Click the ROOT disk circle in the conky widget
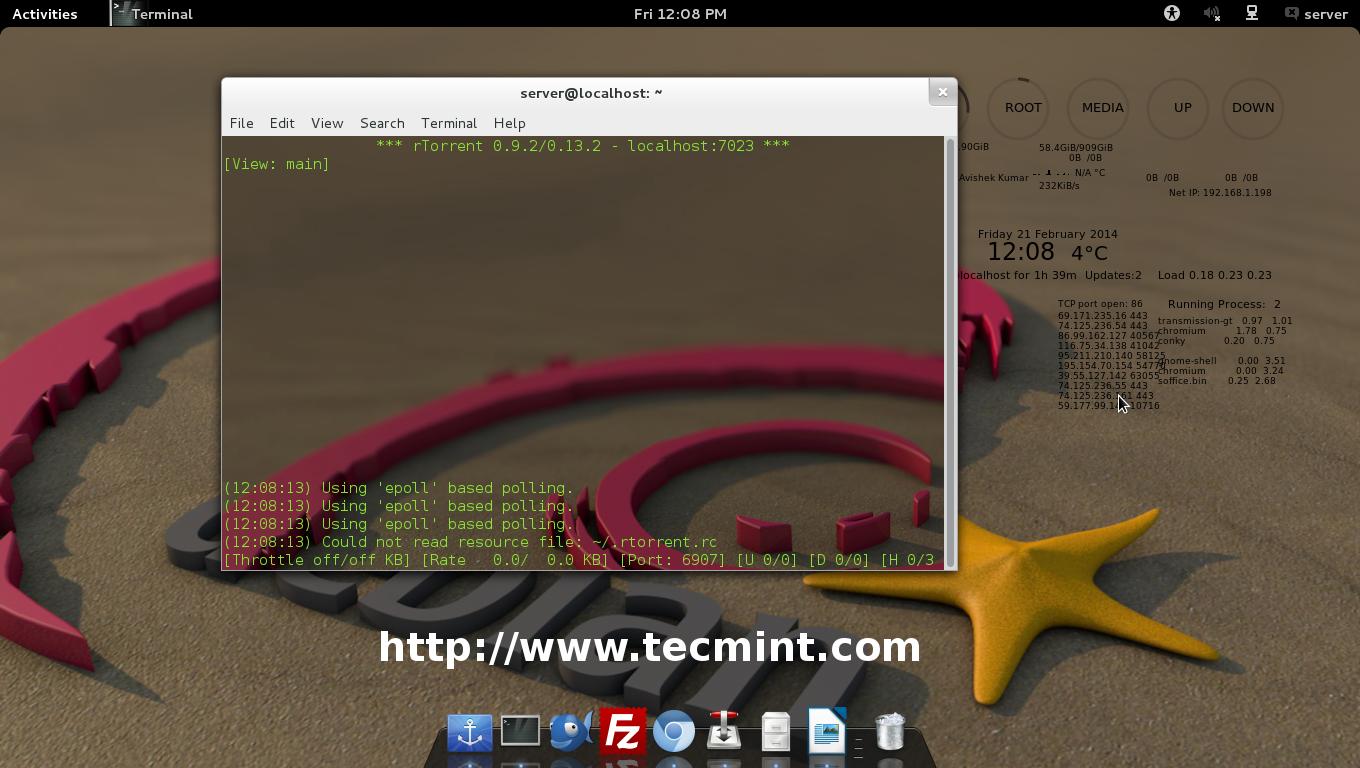The height and width of the screenshot is (768, 1360). click(x=1020, y=107)
